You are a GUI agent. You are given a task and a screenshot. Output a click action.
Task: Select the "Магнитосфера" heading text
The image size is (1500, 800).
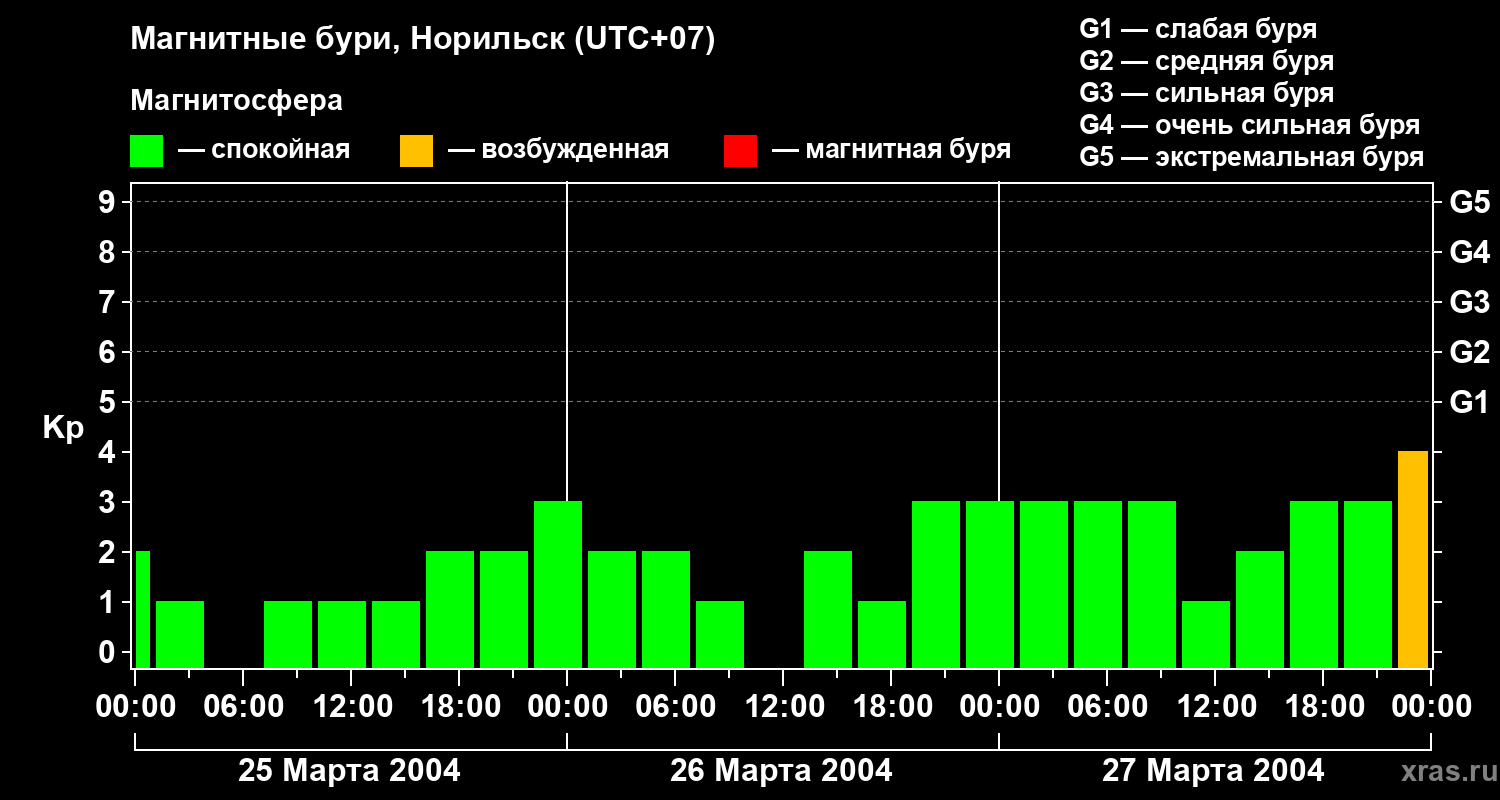click(236, 101)
